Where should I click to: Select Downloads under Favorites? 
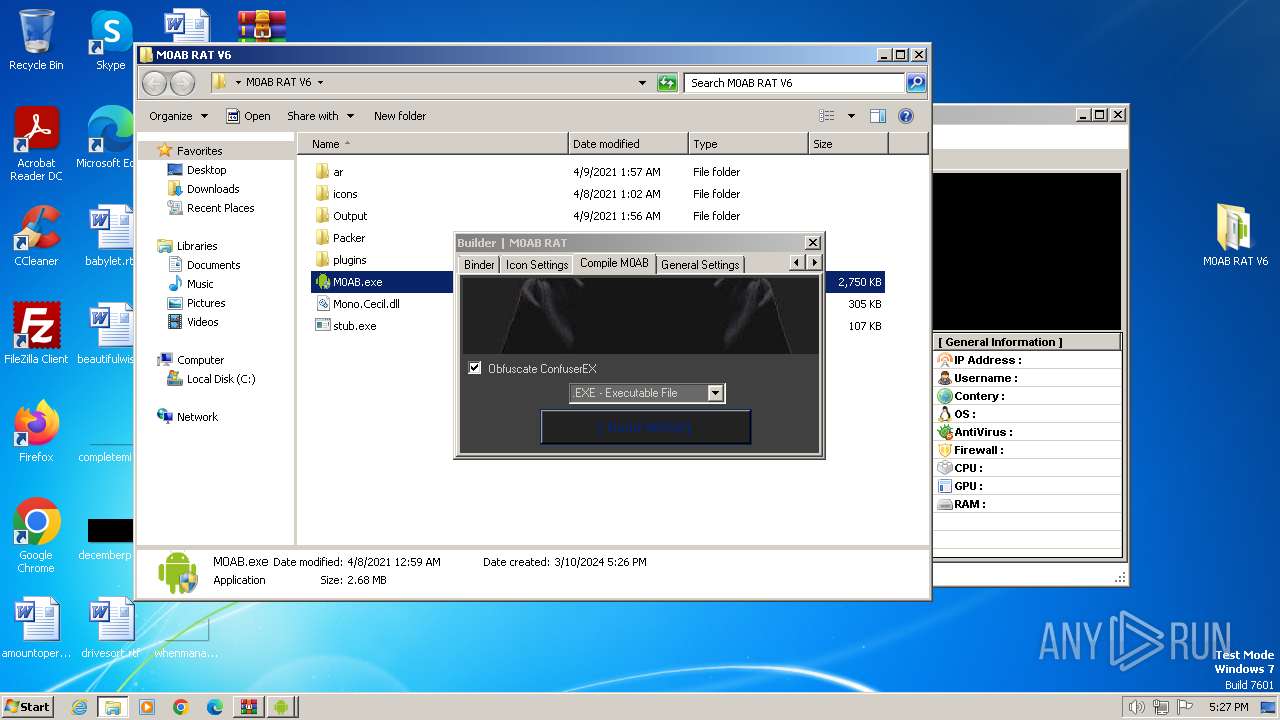[x=213, y=189]
